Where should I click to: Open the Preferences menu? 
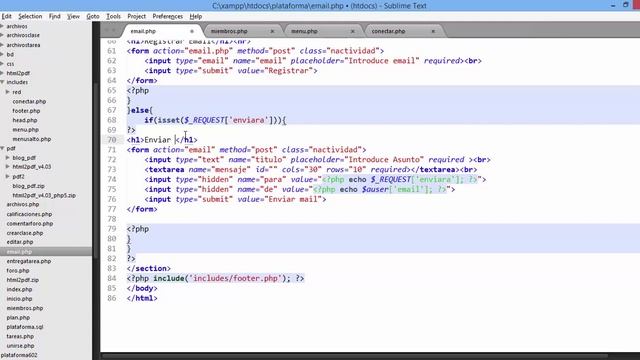pos(167,16)
